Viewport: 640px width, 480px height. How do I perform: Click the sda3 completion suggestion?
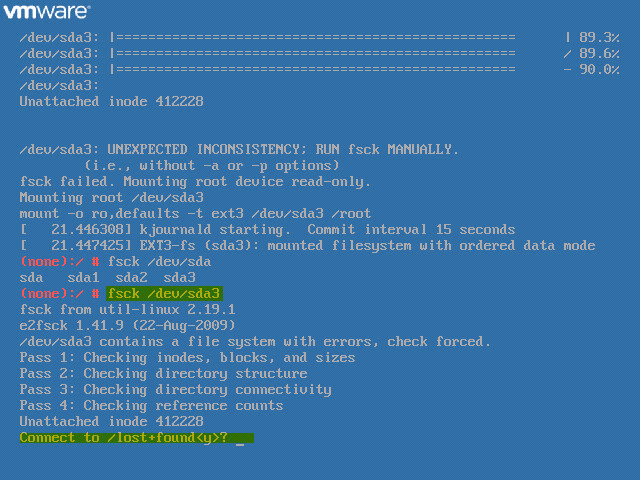179,278
